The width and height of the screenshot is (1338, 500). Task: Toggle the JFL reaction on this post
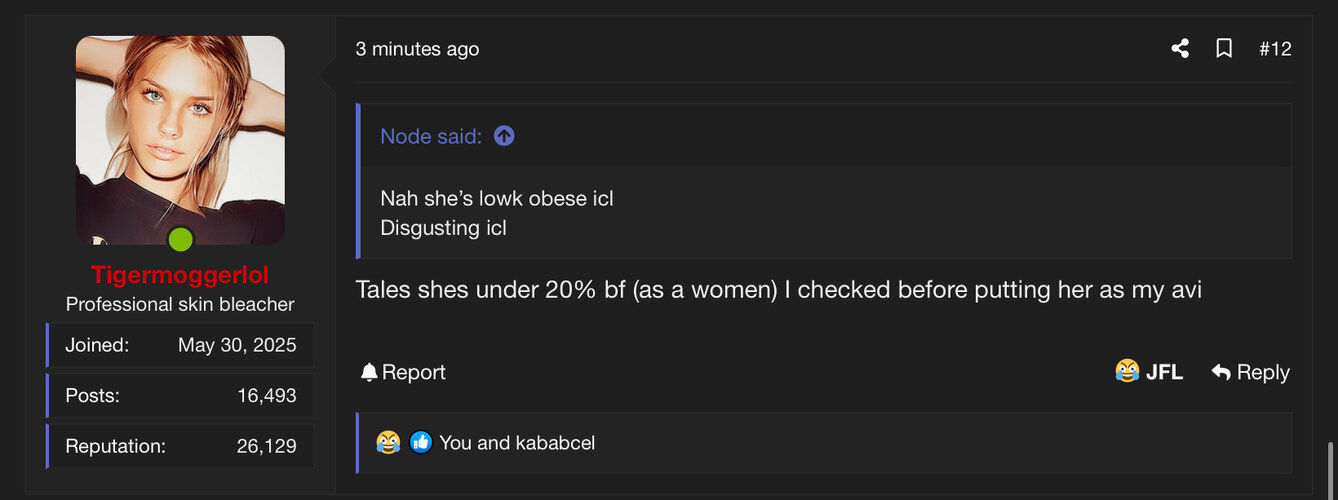(1149, 372)
